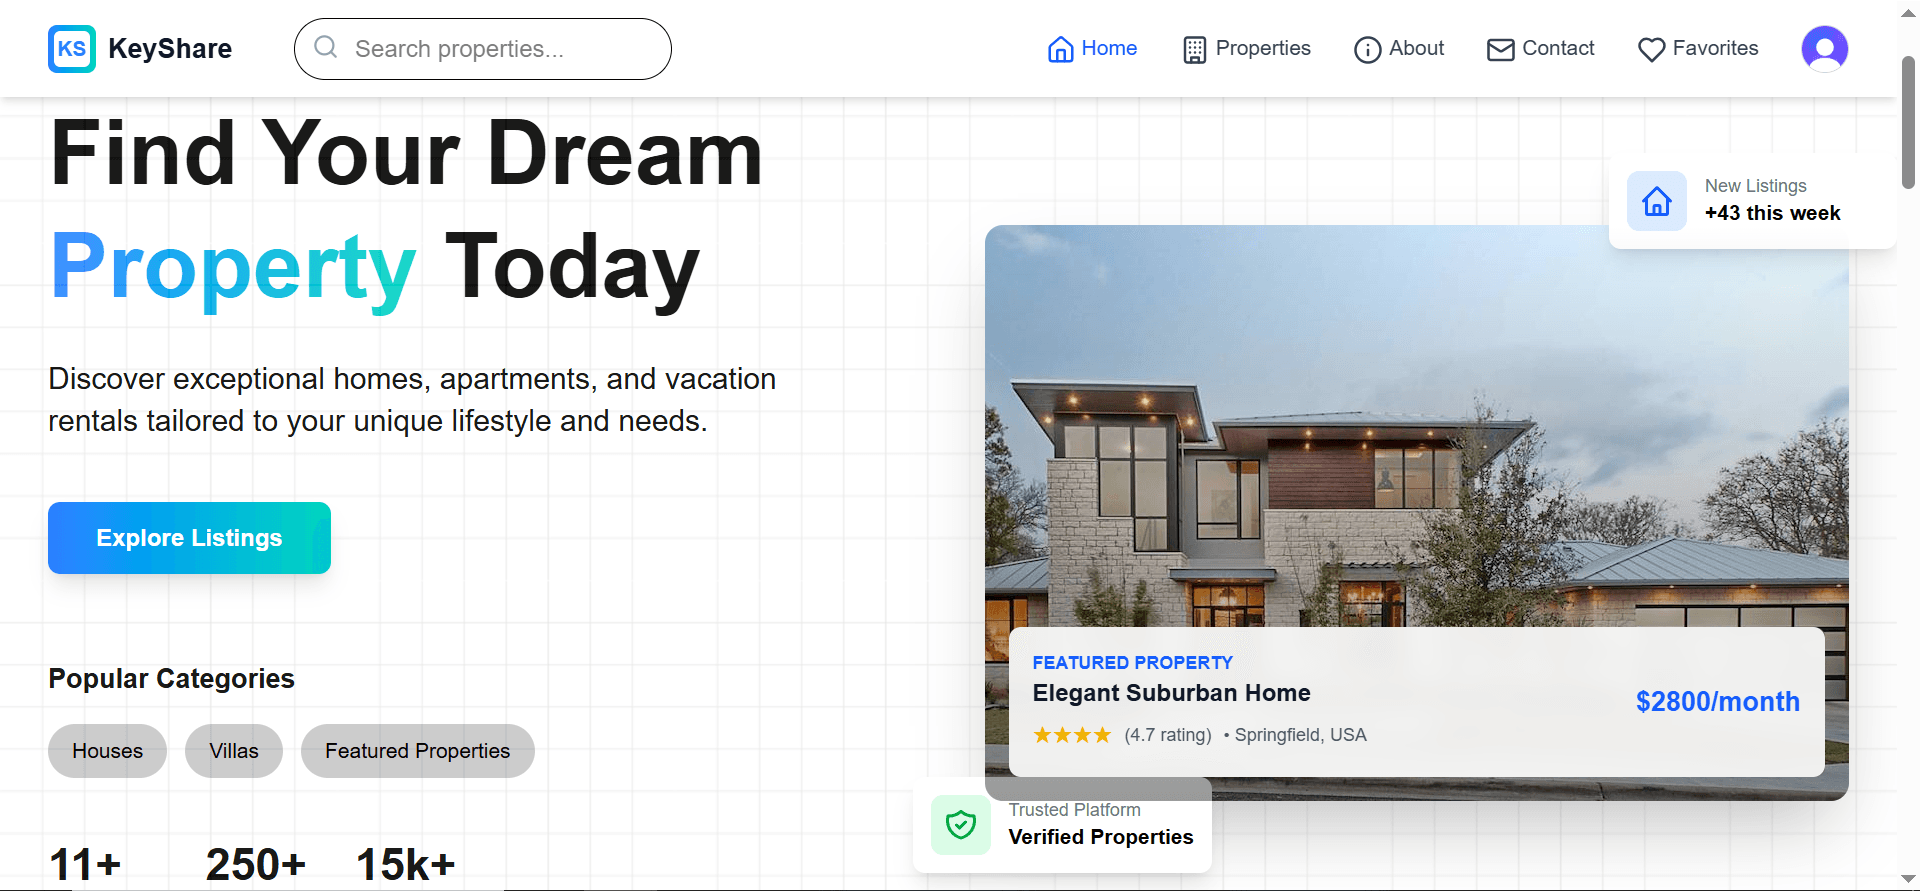Click the KeyShare KS logo icon
This screenshot has width=1920, height=891.
72,49
